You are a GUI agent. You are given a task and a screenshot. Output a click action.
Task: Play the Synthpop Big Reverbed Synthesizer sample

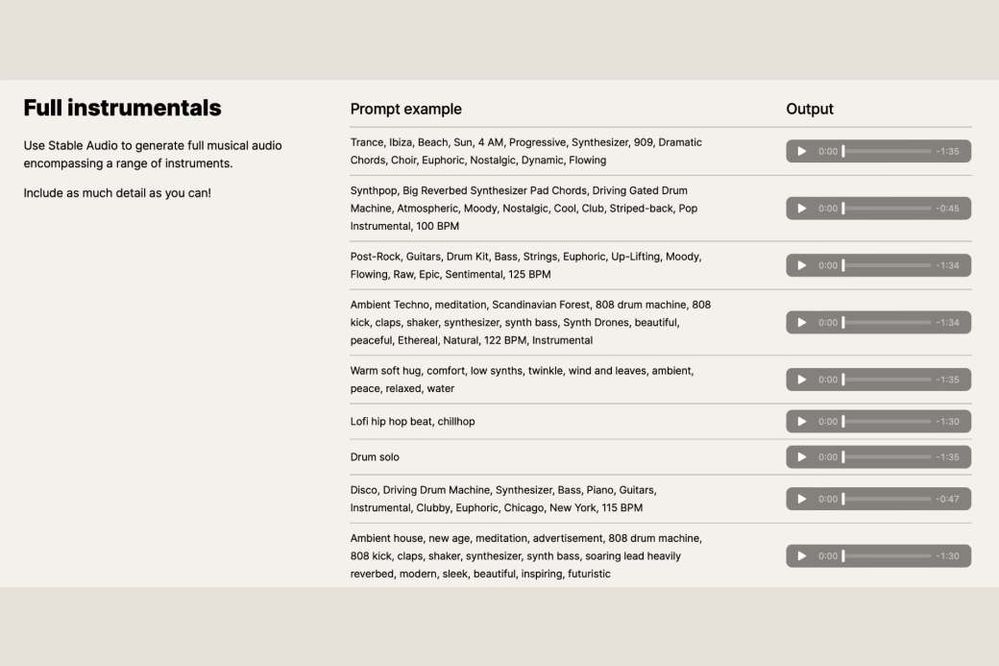pyautogui.click(x=801, y=208)
